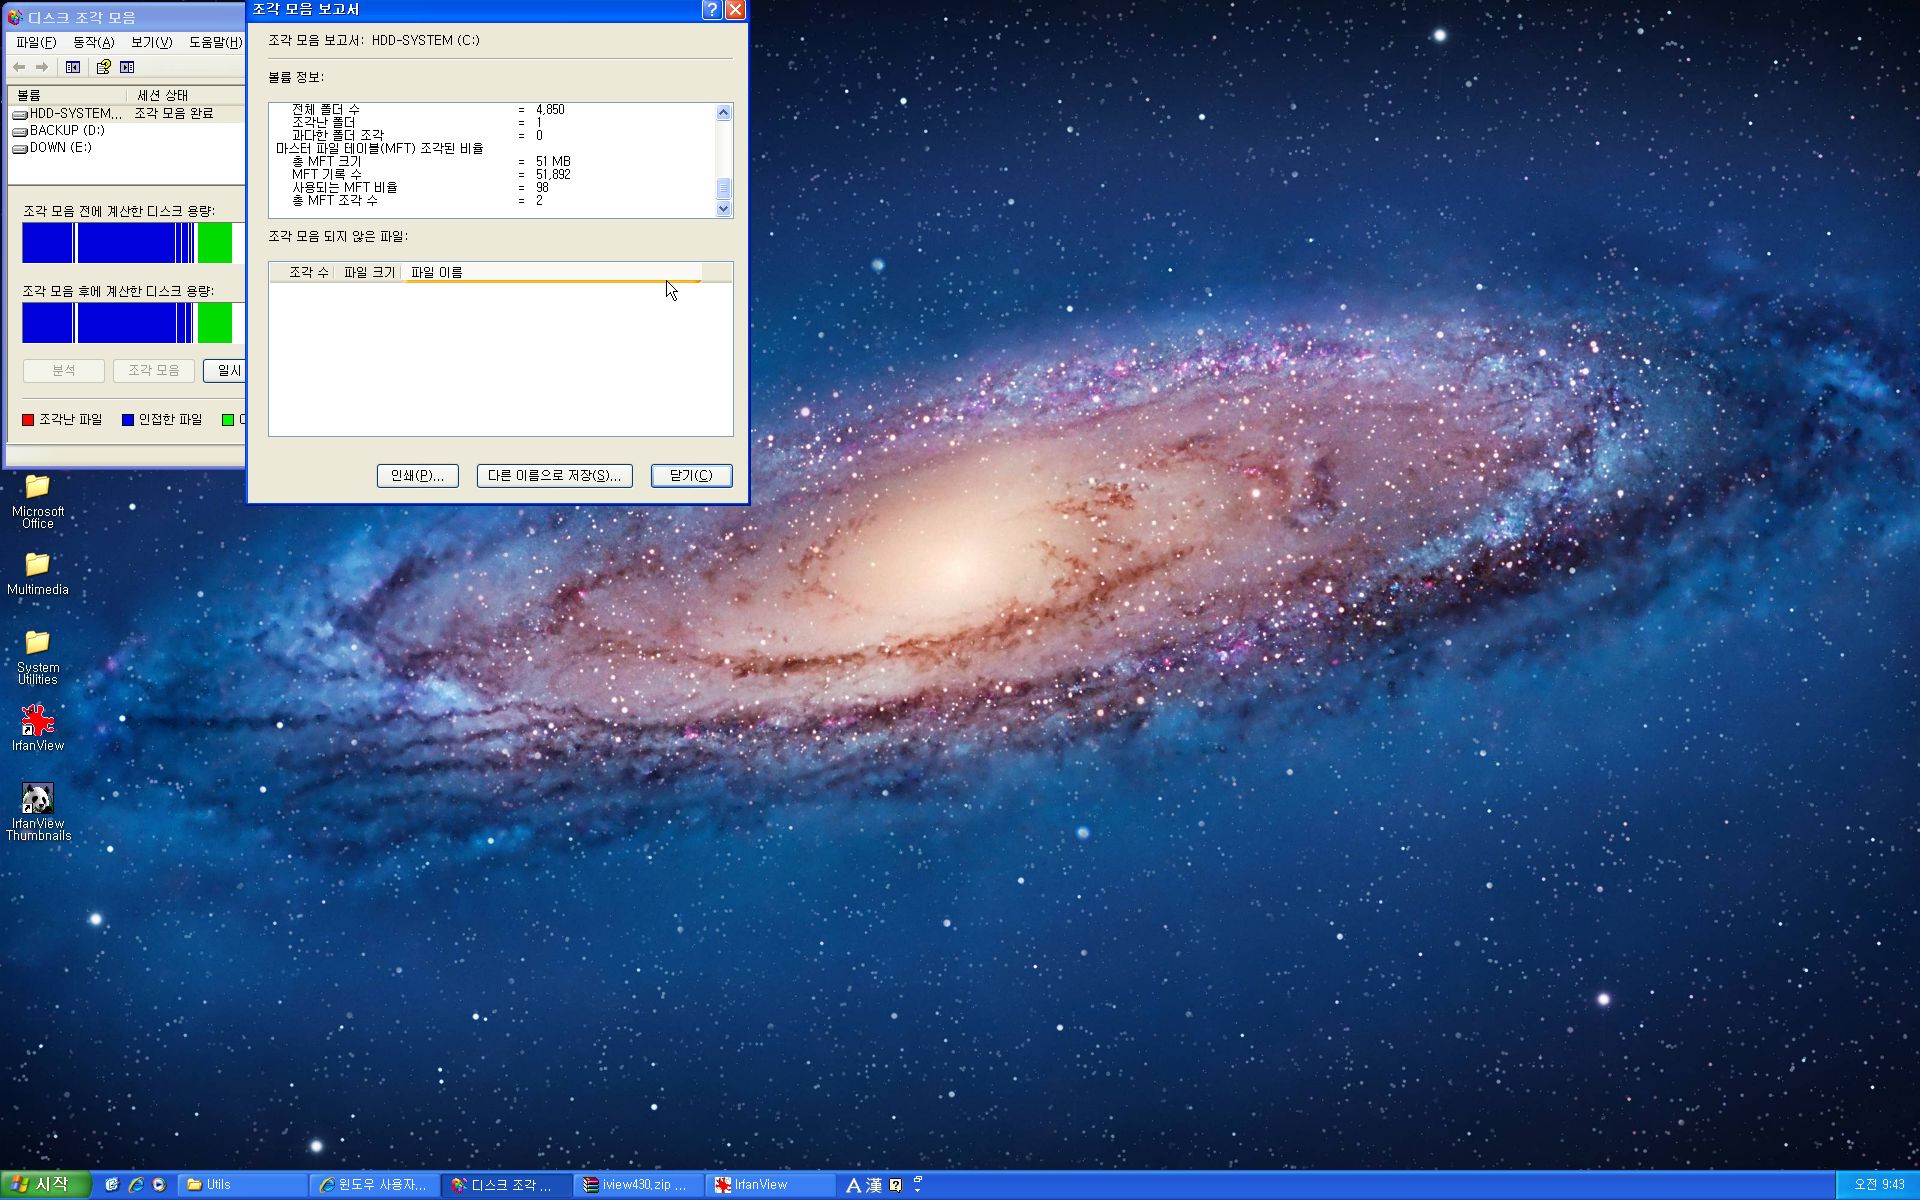Close the 조각 모음 보고서 dialog
Viewport: 1920px width, 1200px height.
(x=735, y=10)
